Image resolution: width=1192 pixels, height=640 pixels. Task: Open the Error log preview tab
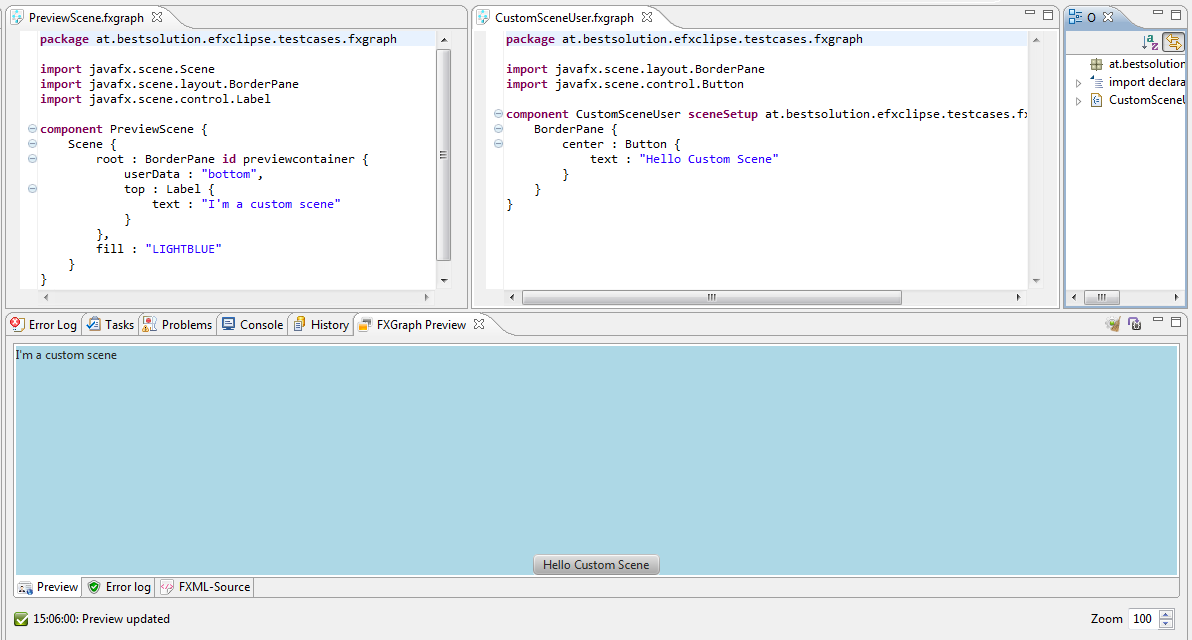pos(119,587)
